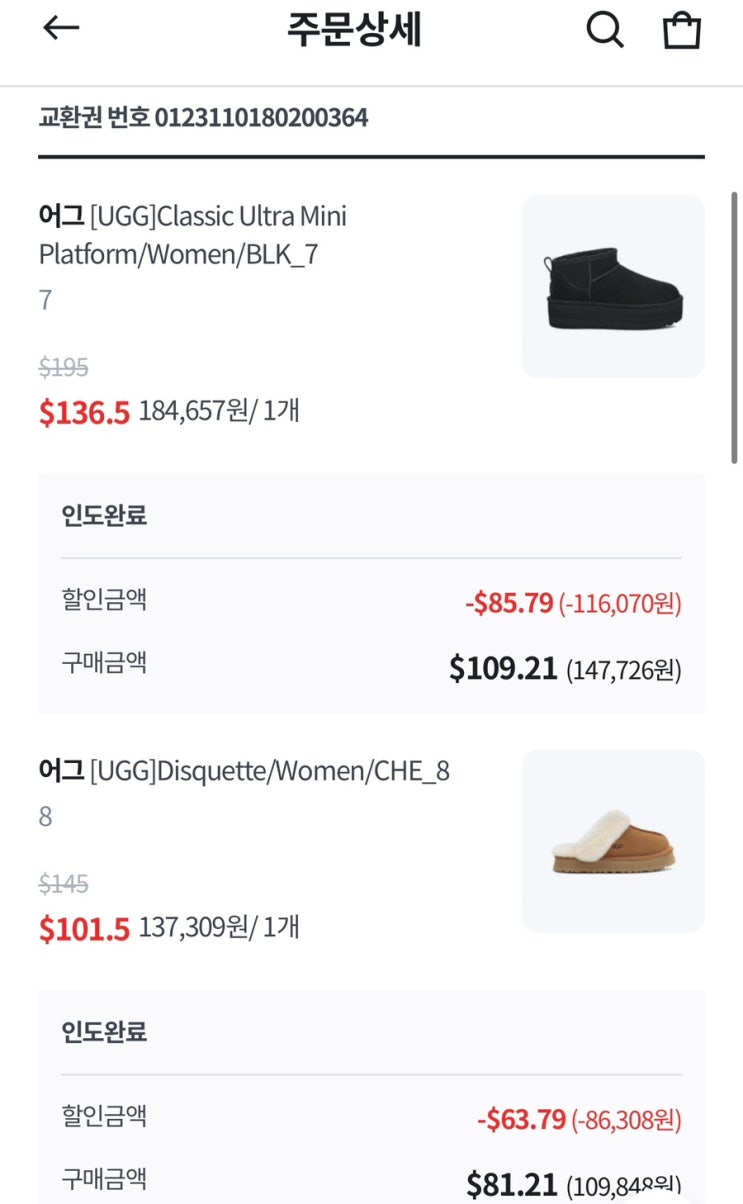Screen dimensions: 743x1204
Task: Tap the back arrow icon
Action: tap(60, 29)
